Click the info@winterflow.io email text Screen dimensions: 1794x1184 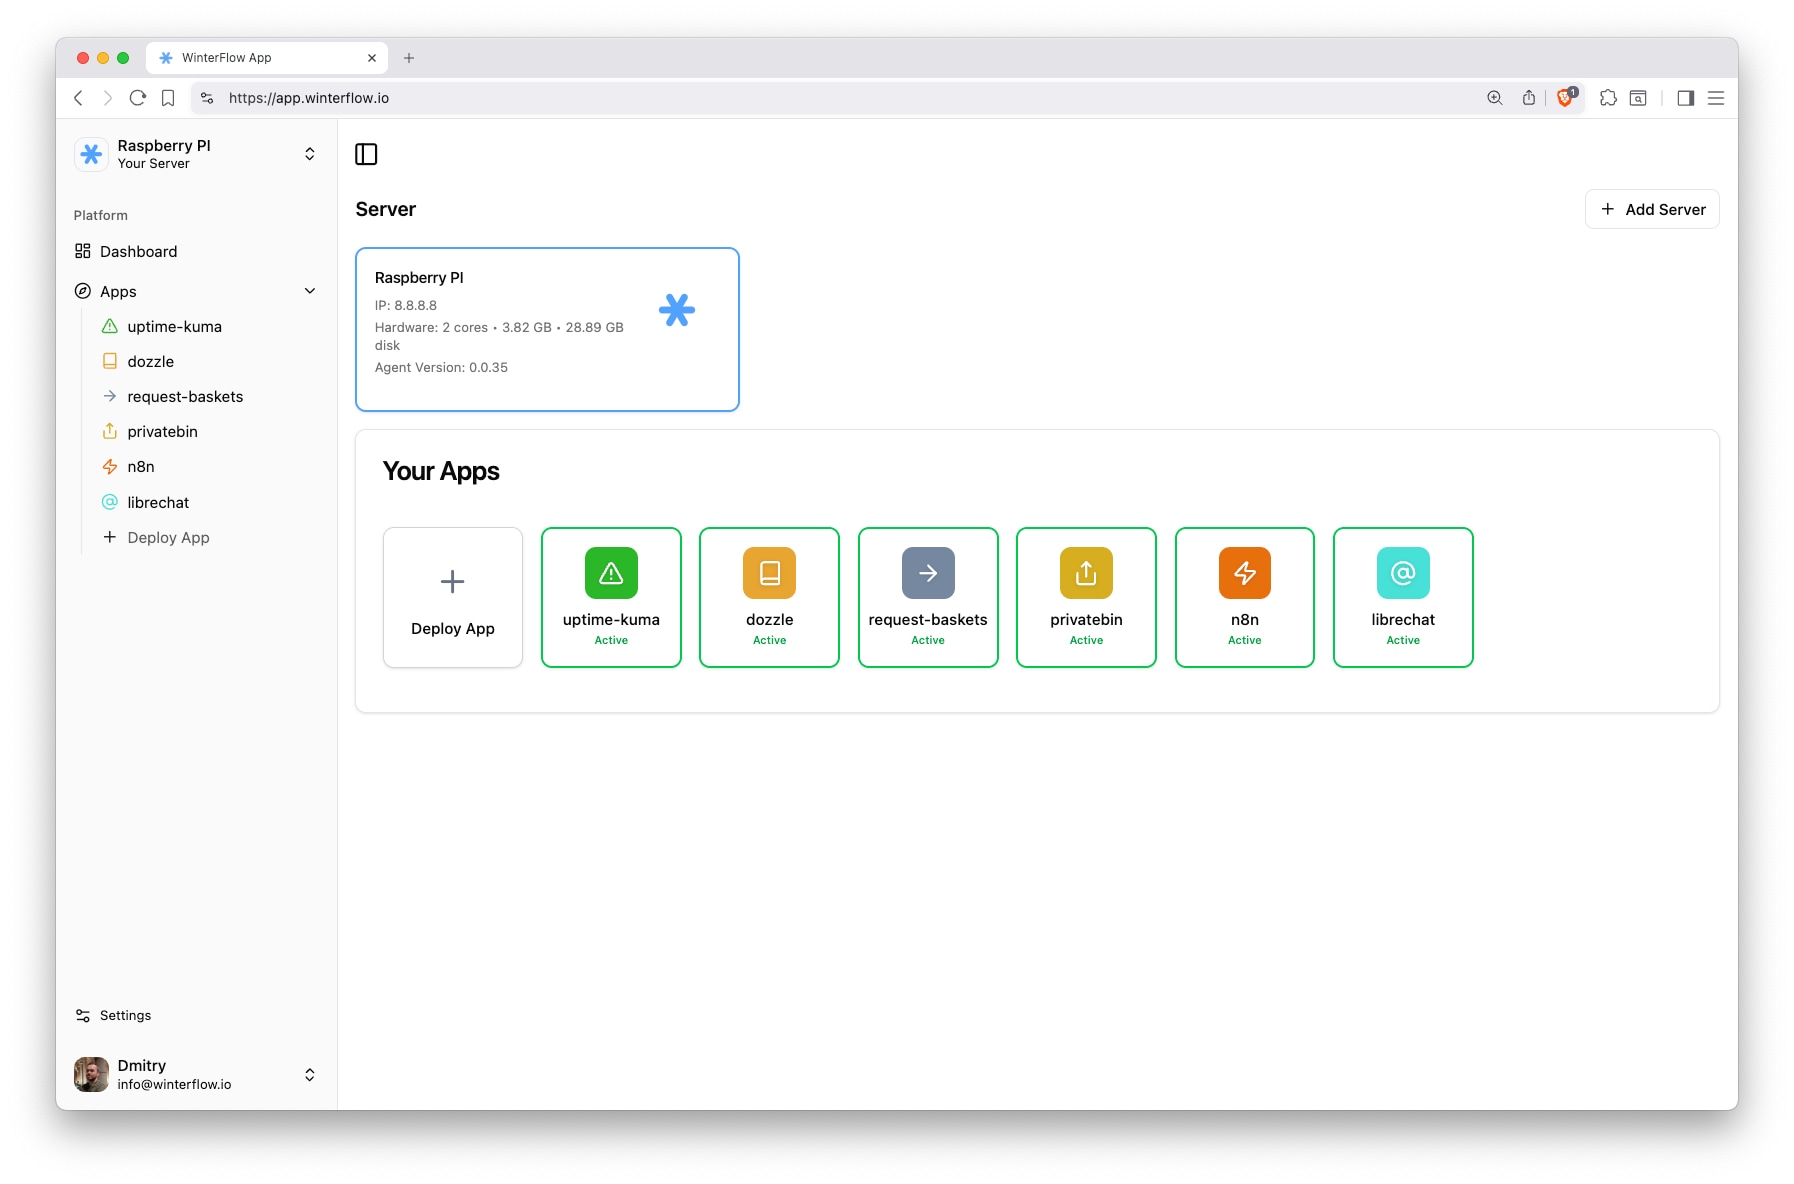174,1084
